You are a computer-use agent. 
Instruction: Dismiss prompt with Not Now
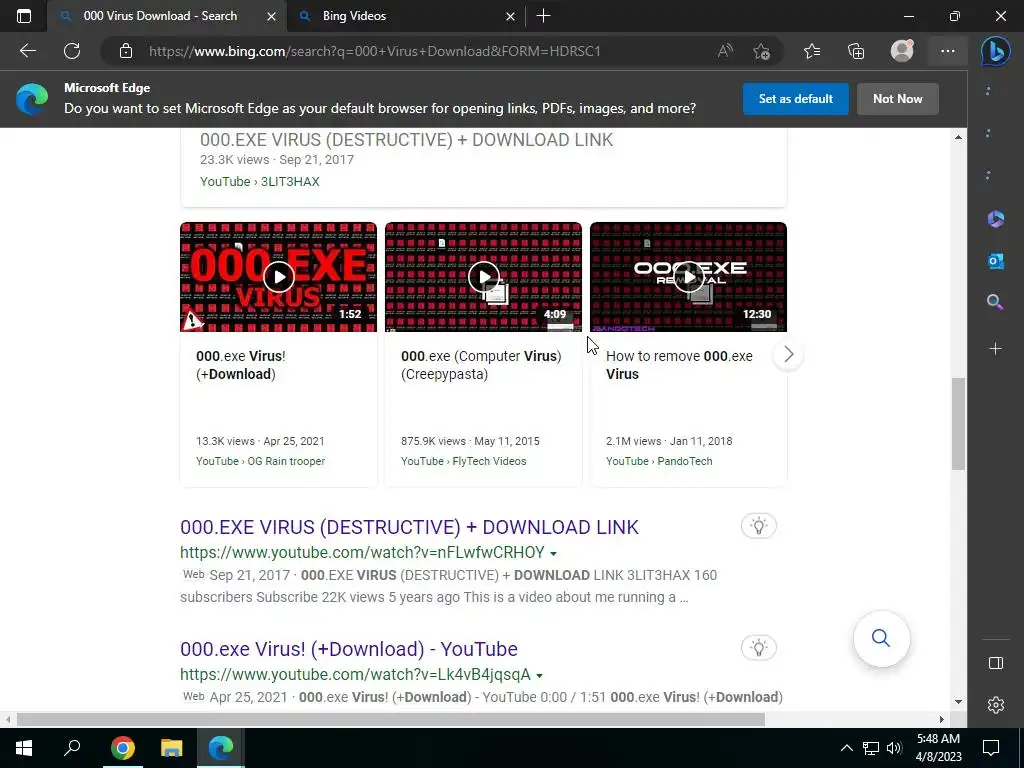(897, 99)
